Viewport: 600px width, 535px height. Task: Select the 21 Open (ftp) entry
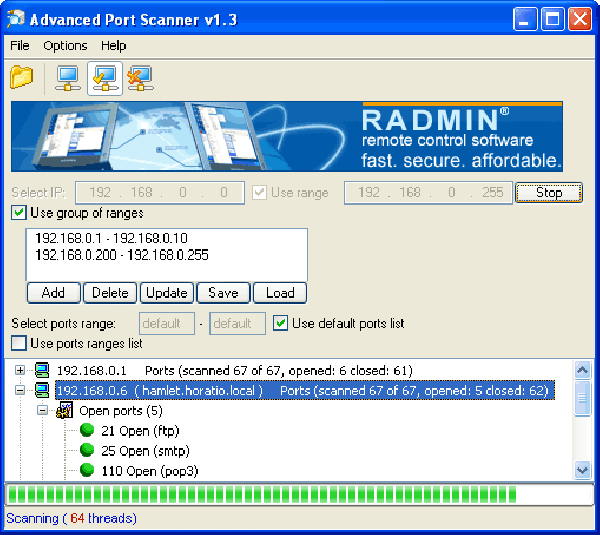(140, 431)
